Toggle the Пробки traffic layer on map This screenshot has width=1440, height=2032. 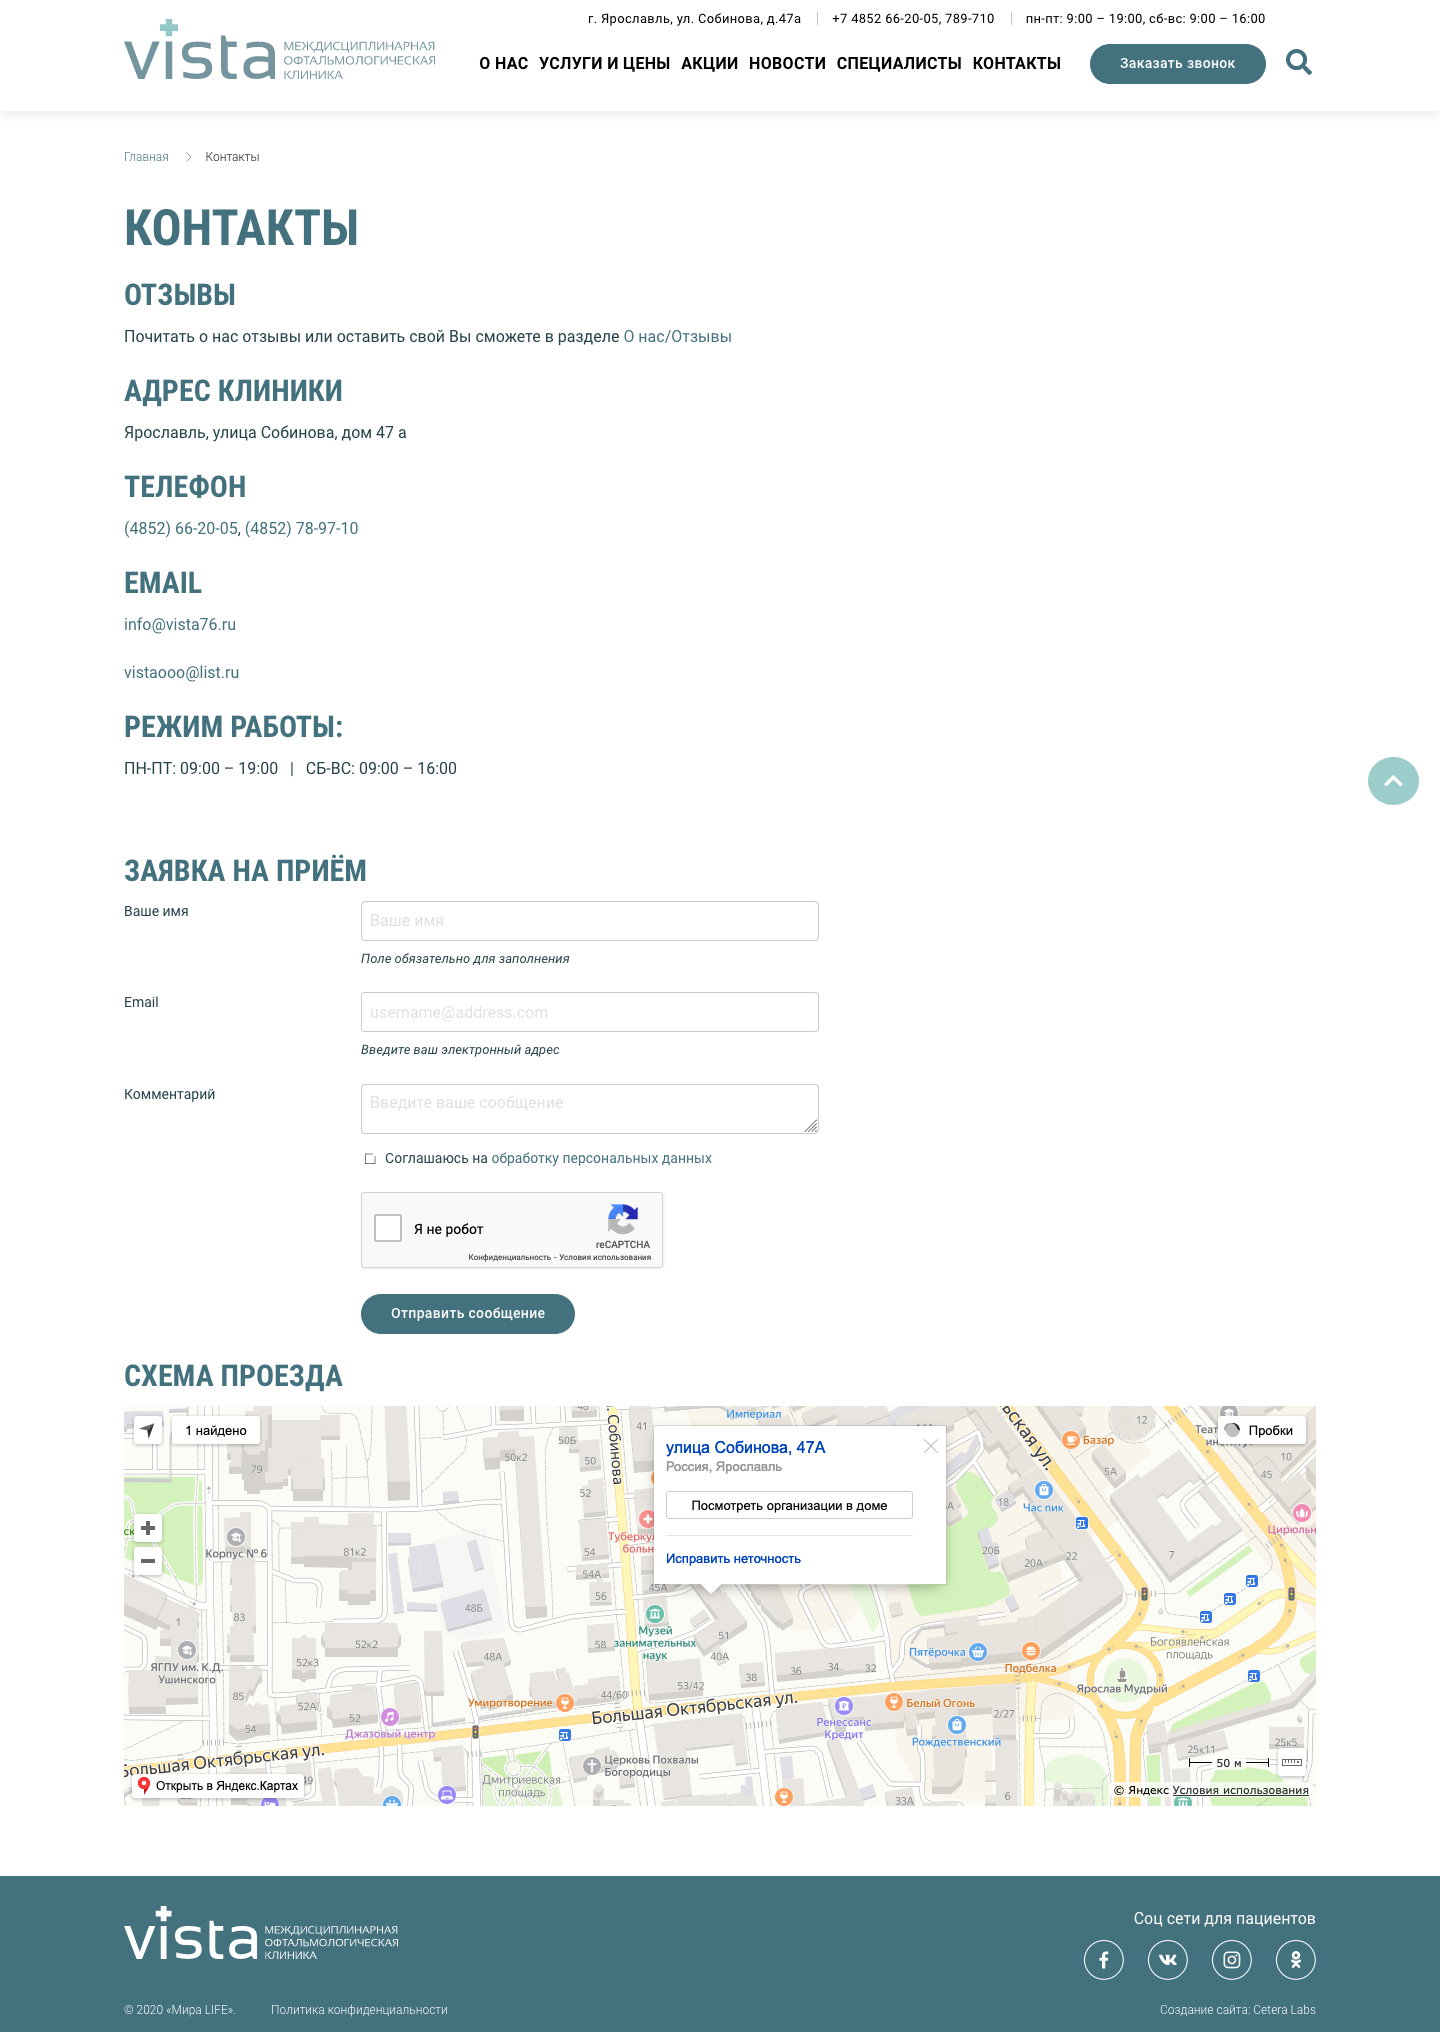point(1261,1430)
